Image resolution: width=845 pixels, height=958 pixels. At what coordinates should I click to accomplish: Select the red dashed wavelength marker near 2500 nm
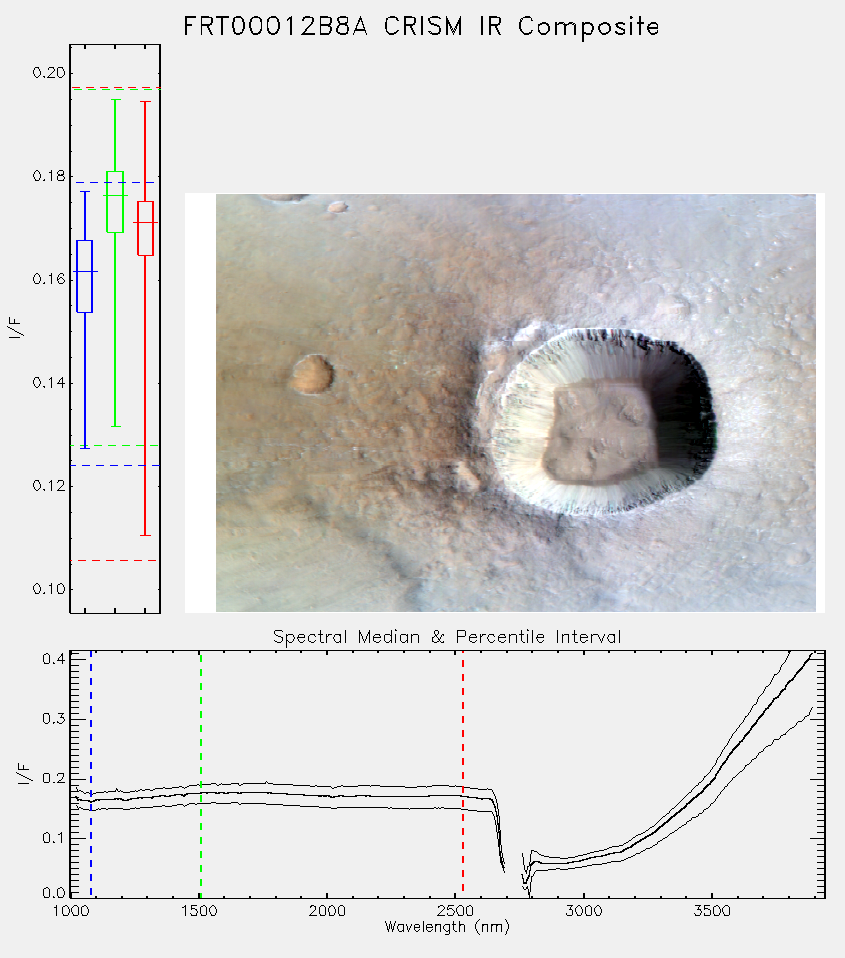463,774
